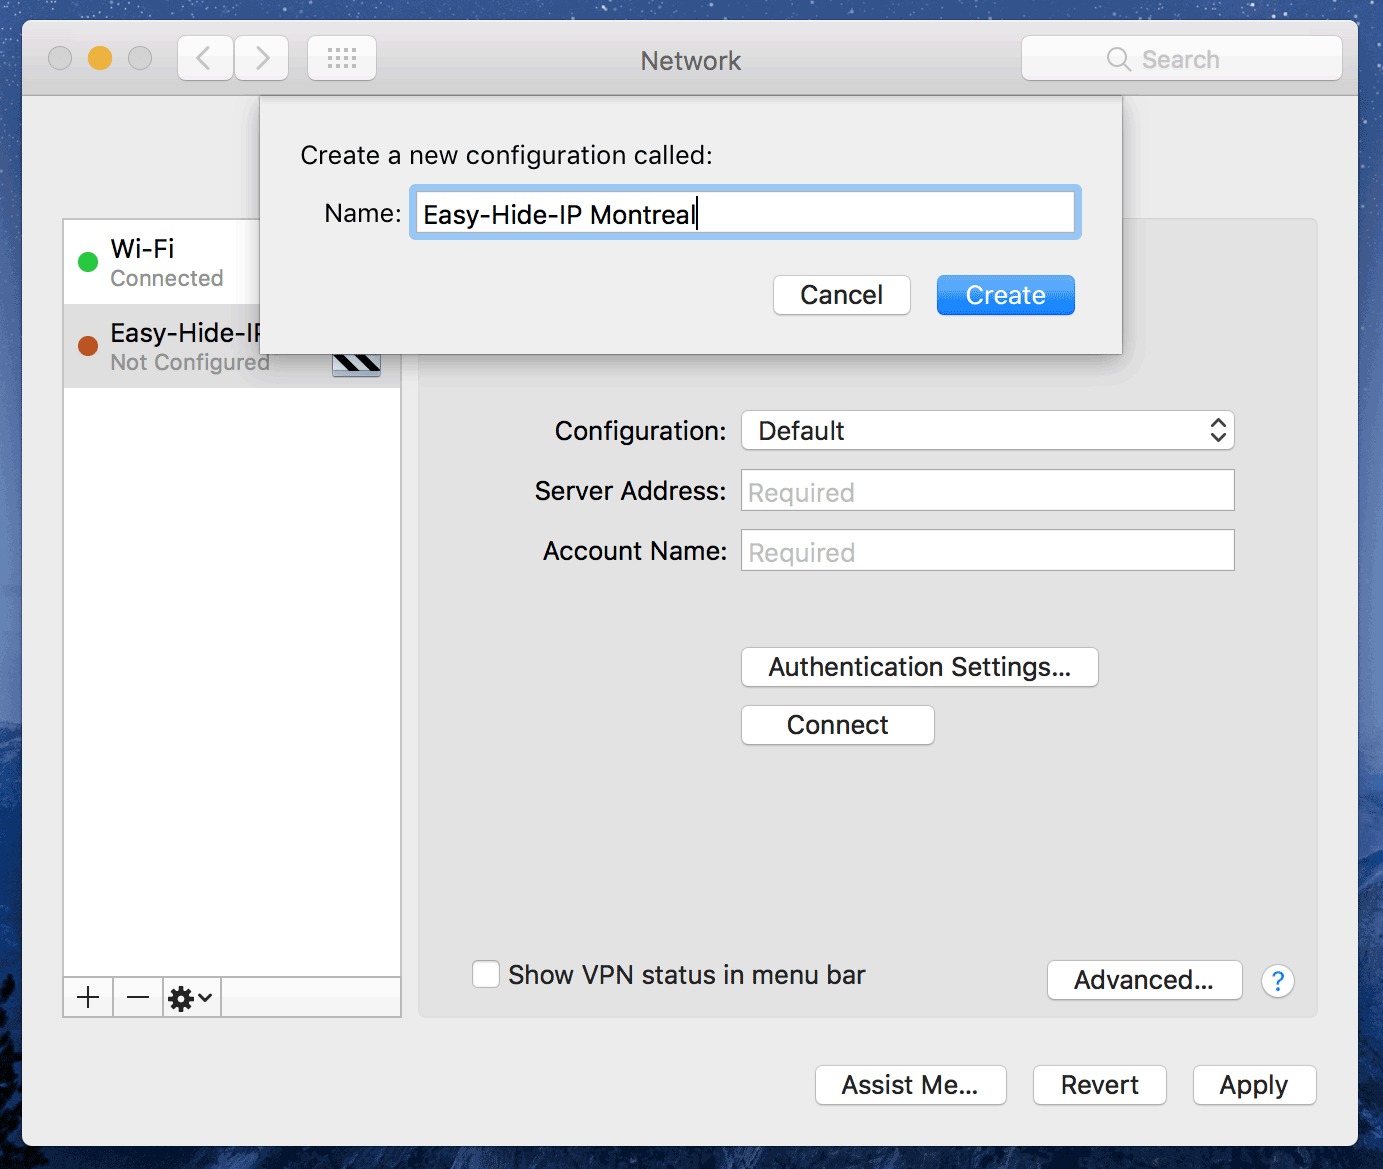1383x1169 pixels.
Task: Open Authentication Settings
Action: (x=920, y=667)
